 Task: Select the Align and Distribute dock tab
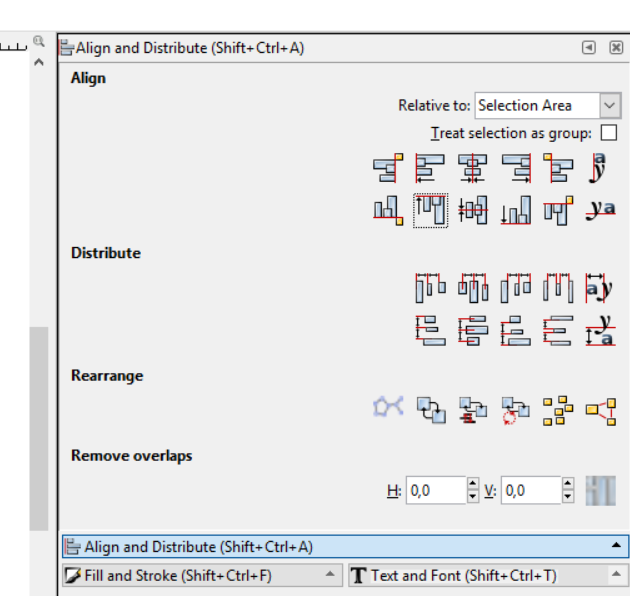point(346,547)
